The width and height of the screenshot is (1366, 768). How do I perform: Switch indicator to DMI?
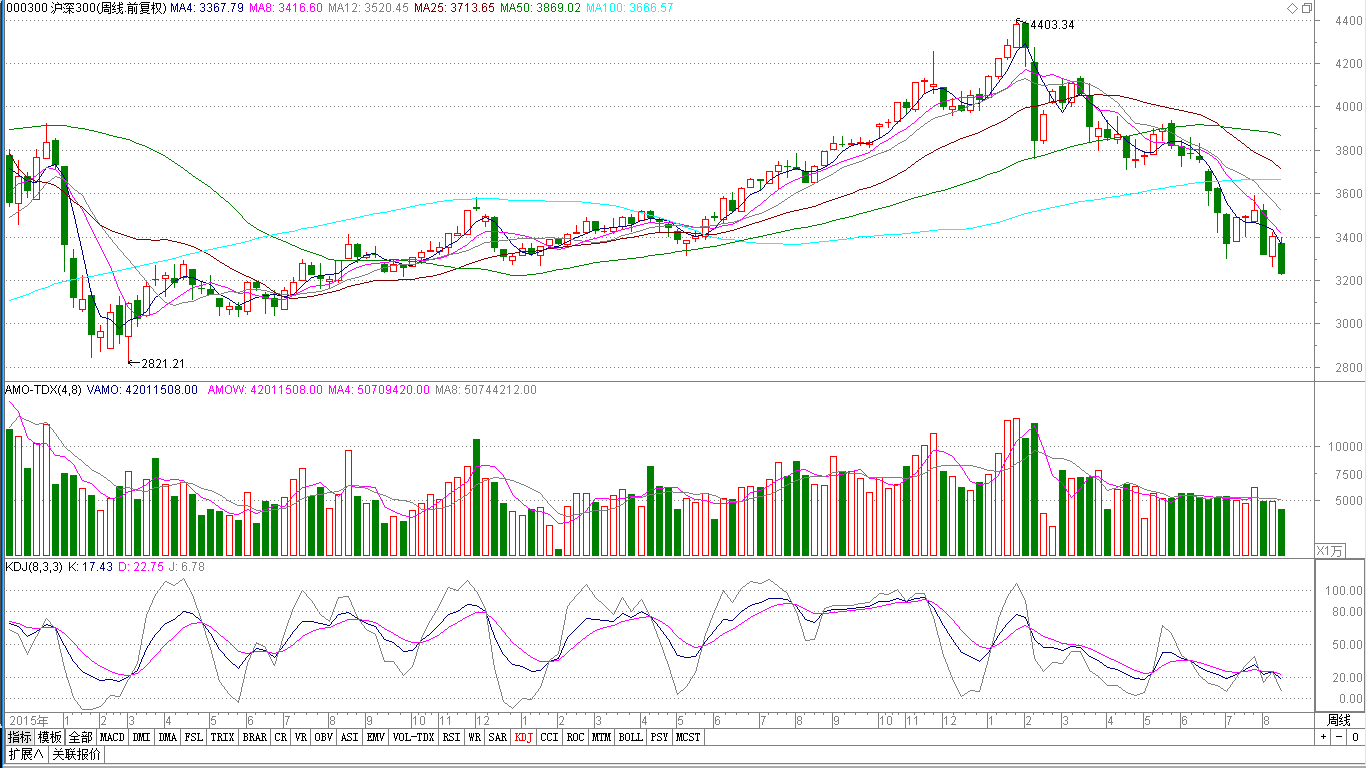click(141, 737)
